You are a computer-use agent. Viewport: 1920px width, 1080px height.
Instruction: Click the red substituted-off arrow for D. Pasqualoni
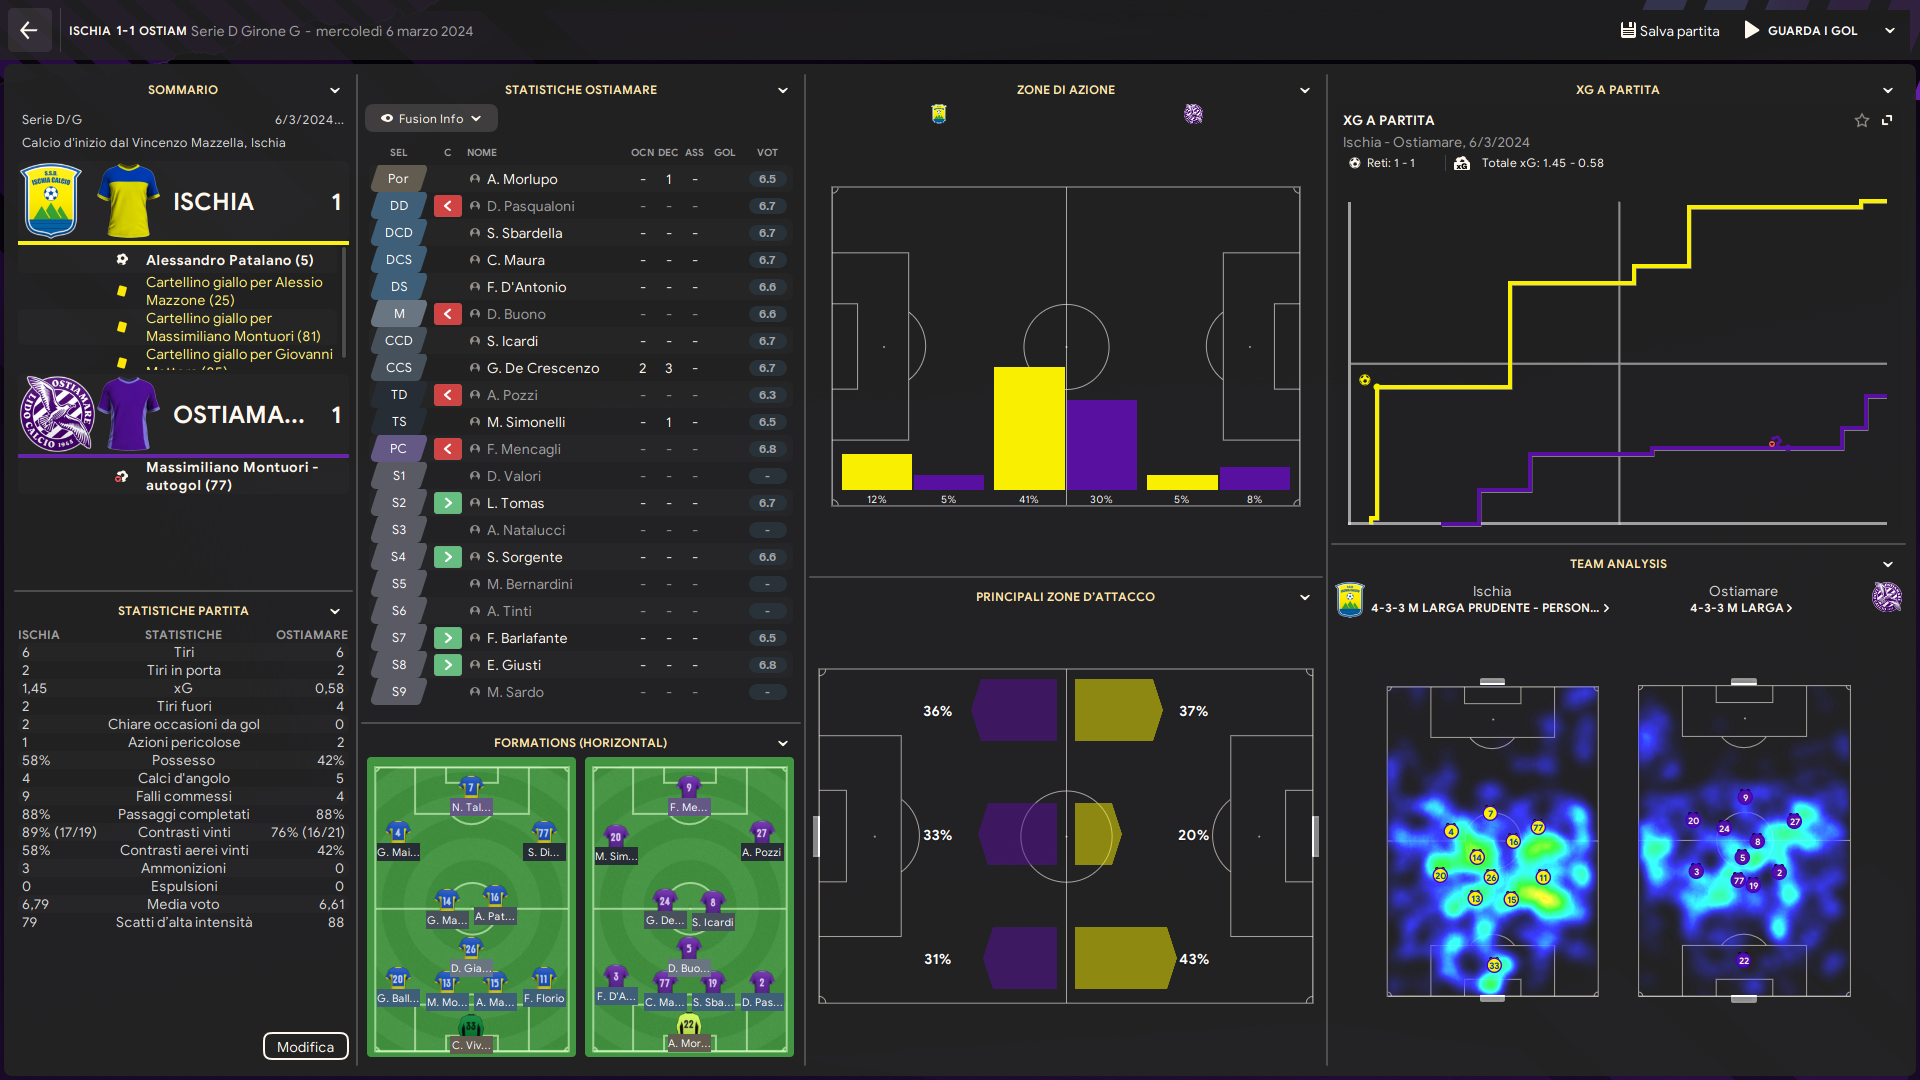point(447,206)
